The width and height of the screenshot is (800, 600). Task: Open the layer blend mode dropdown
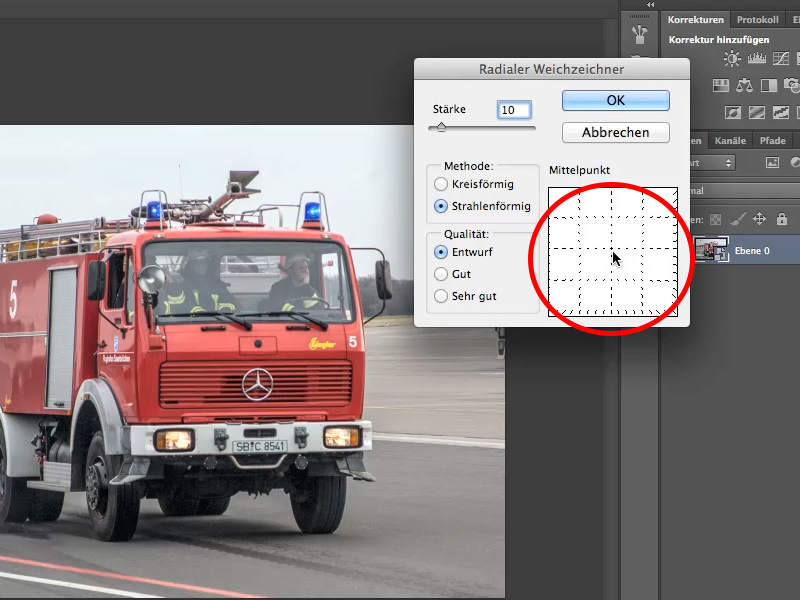coord(745,191)
